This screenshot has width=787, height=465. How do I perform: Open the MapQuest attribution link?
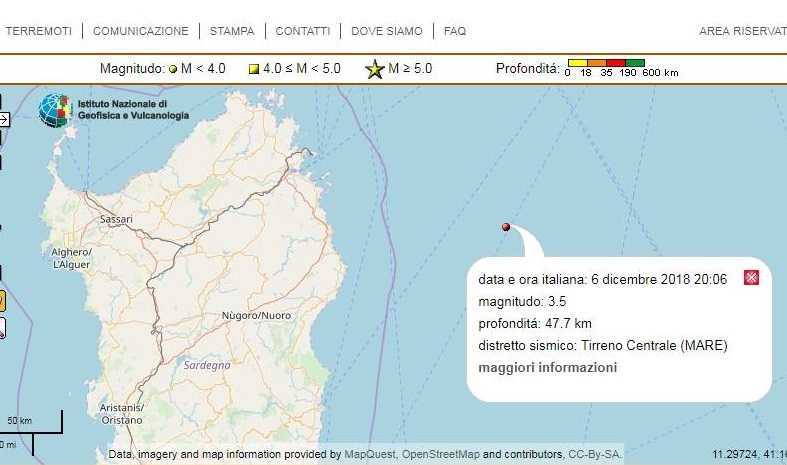pos(370,454)
